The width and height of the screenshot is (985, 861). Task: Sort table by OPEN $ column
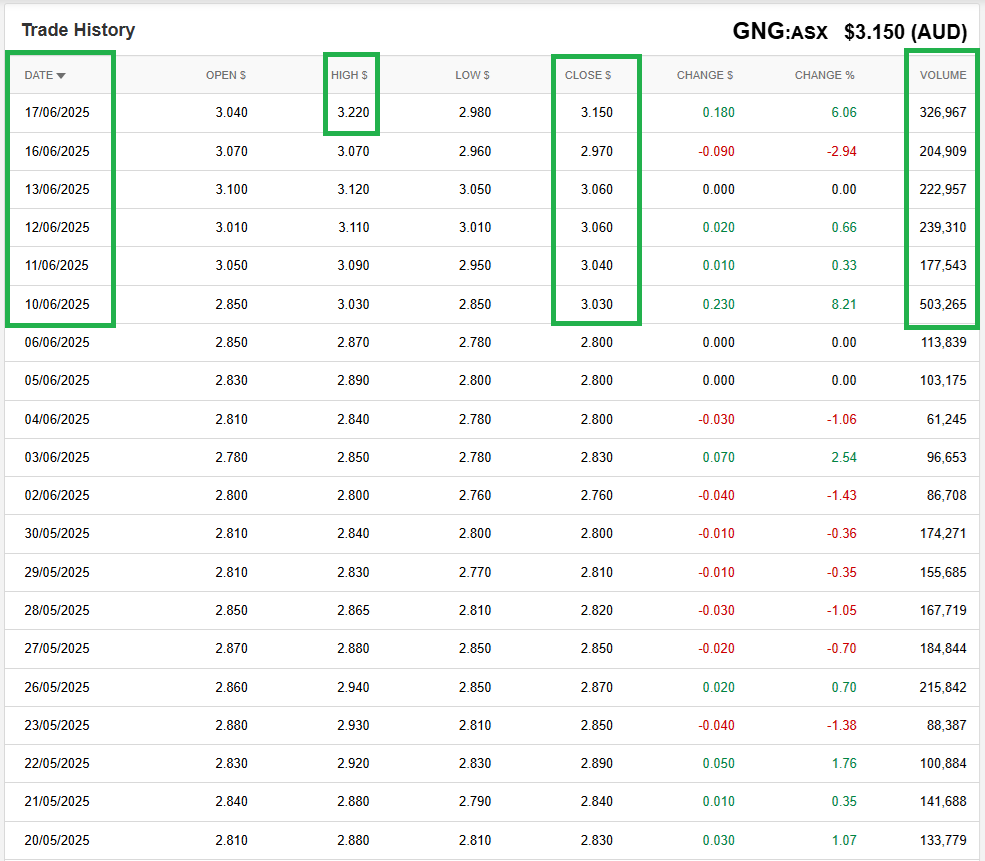[226, 75]
